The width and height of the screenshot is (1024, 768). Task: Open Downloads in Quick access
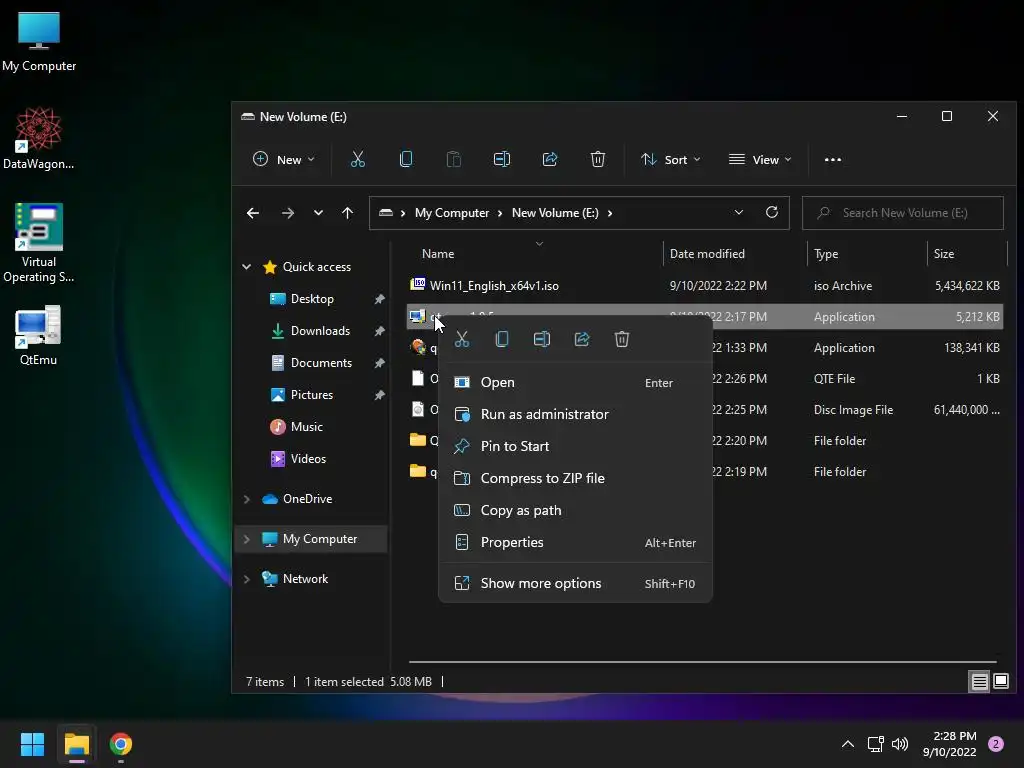[320, 330]
